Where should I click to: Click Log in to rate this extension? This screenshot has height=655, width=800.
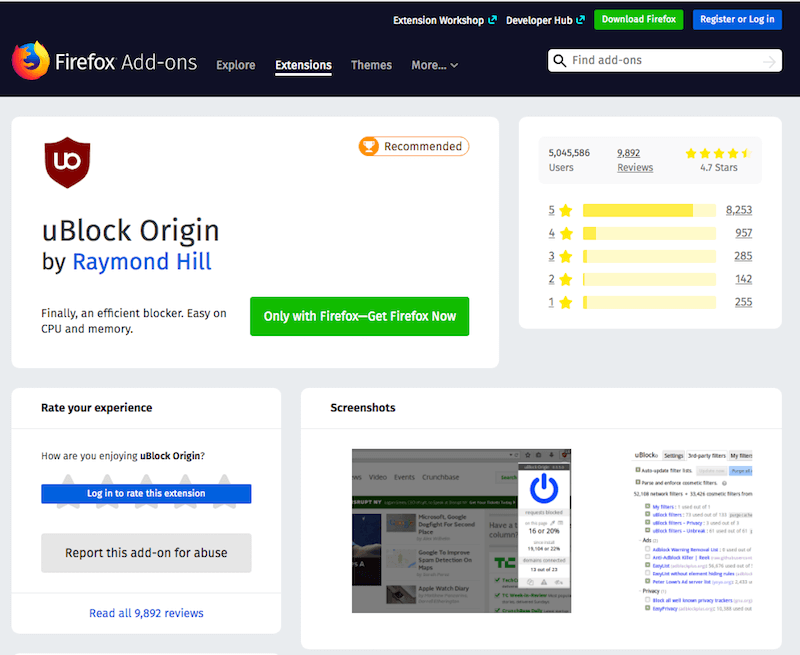pos(146,493)
